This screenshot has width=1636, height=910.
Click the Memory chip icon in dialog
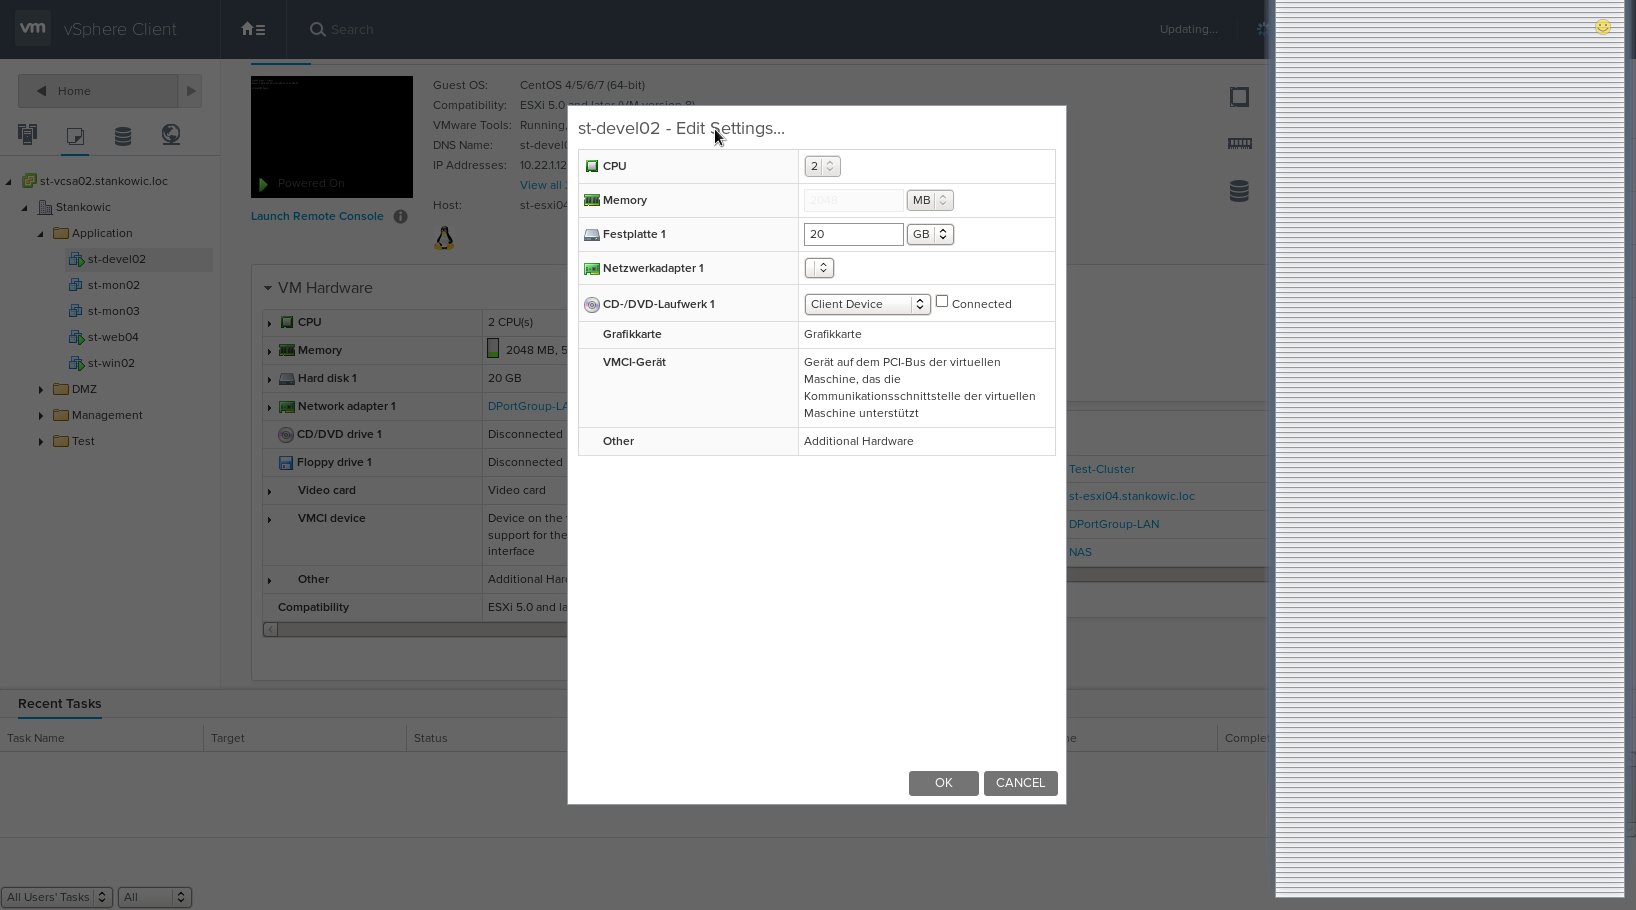(592, 200)
